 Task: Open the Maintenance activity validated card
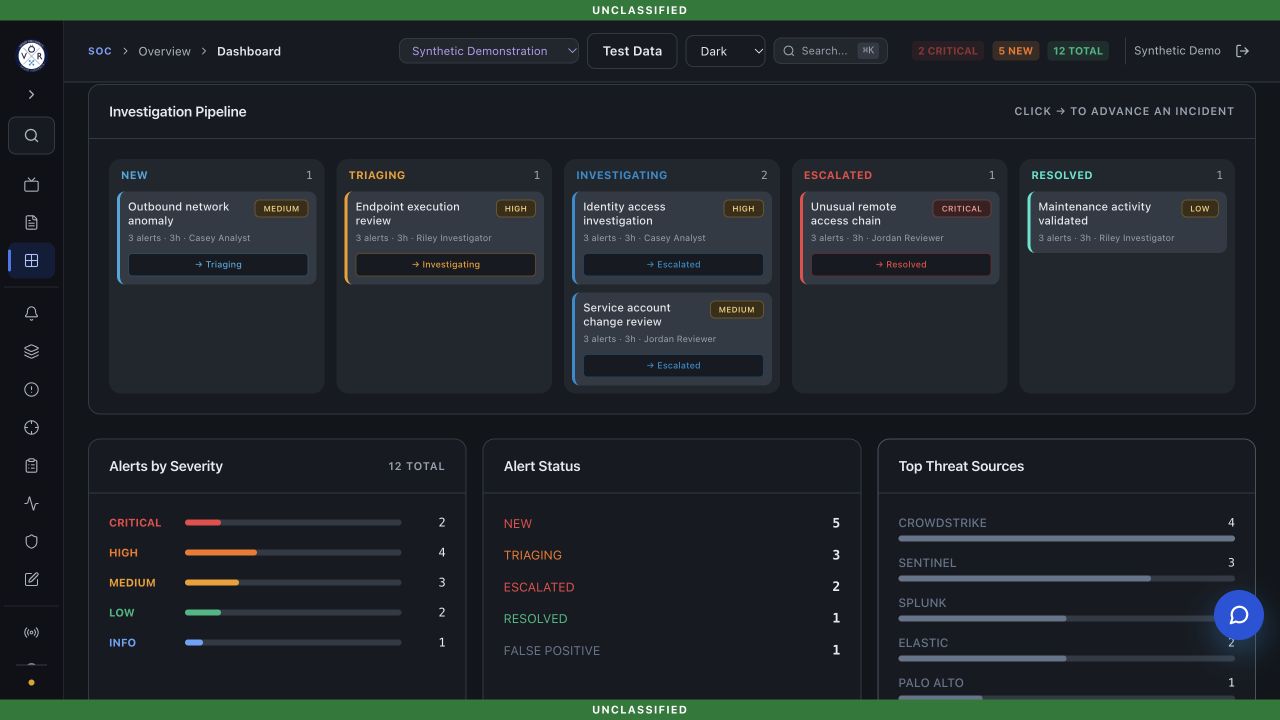(1127, 222)
